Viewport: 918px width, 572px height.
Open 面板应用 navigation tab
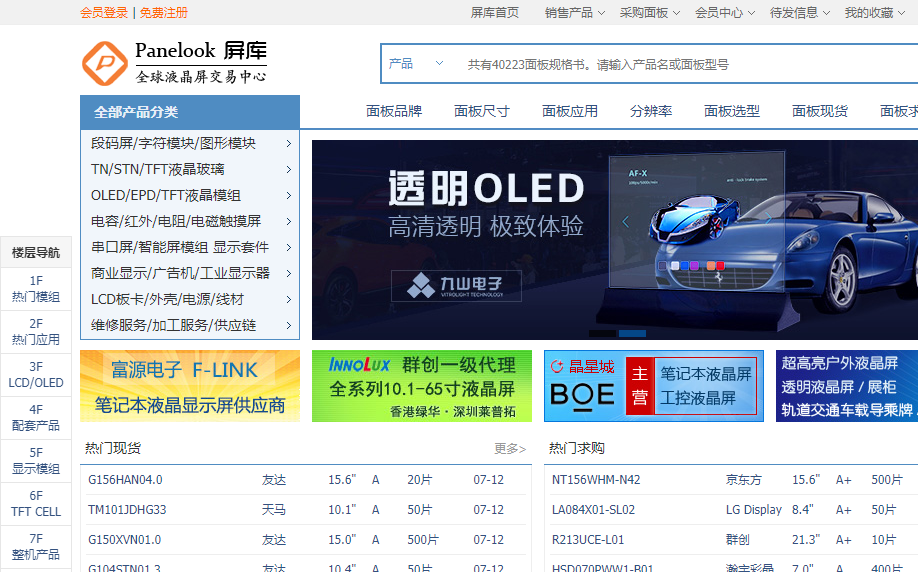coord(570,111)
